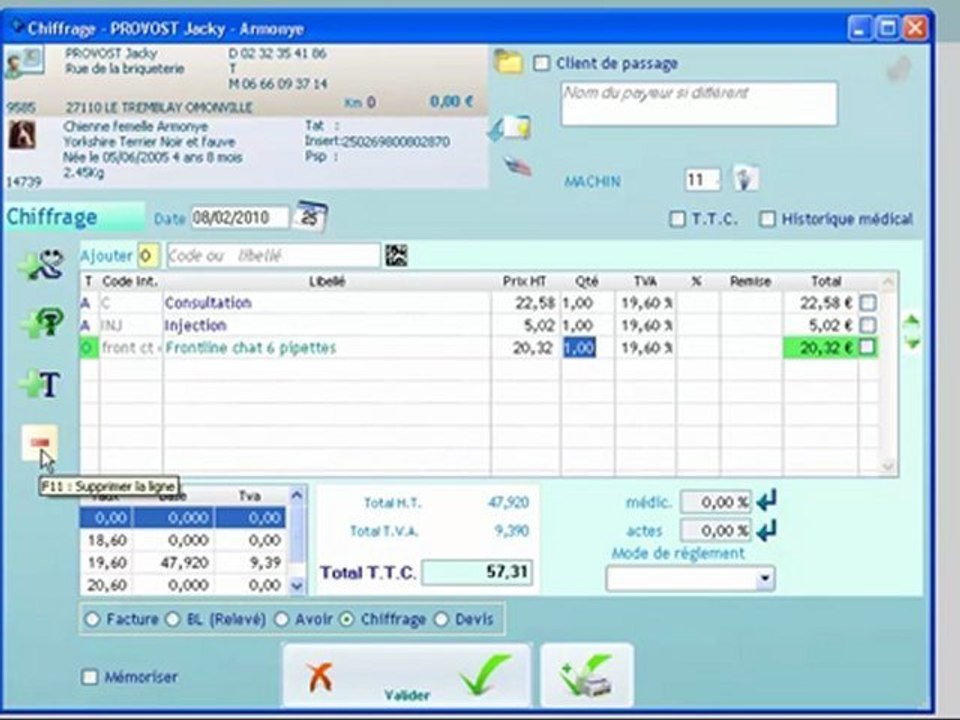Validate with the green check mark
Image resolution: width=960 pixels, height=720 pixels.
(485, 674)
